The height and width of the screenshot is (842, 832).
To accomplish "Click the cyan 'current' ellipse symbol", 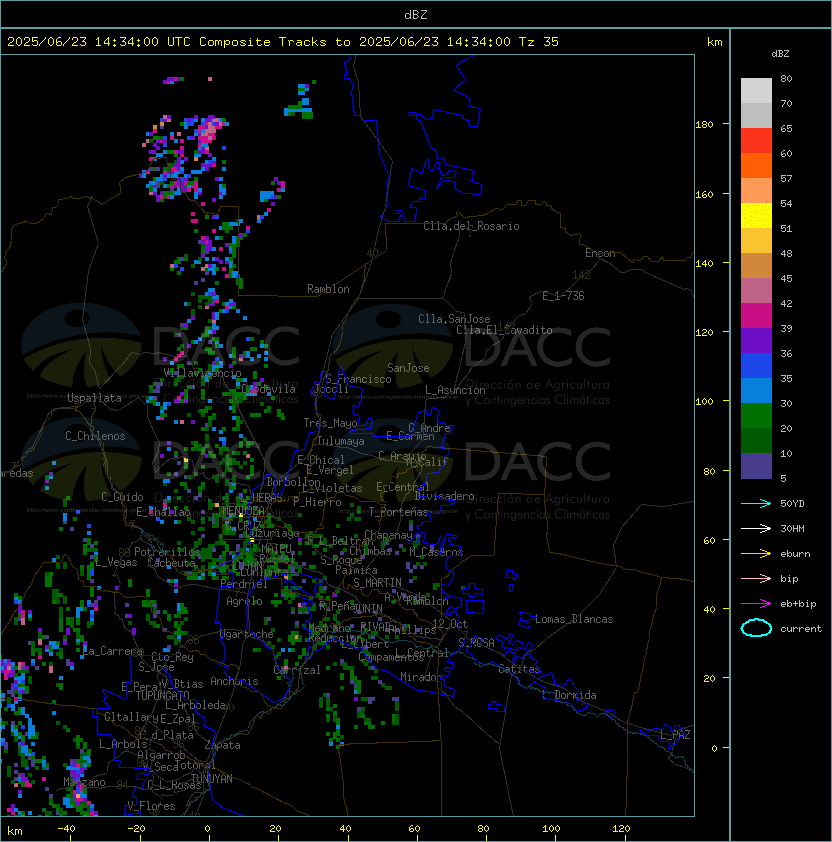I will (x=756, y=628).
